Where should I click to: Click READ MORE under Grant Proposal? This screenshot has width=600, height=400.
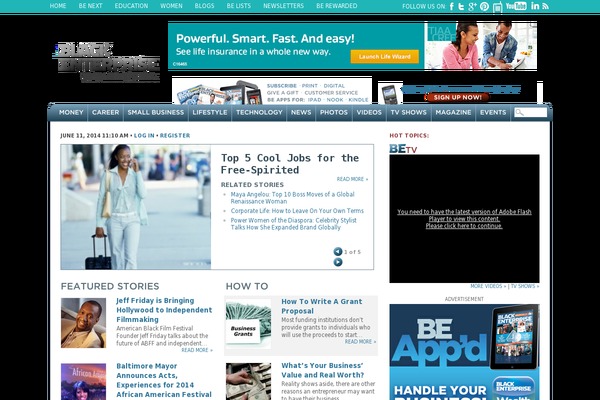tap(360, 342)
